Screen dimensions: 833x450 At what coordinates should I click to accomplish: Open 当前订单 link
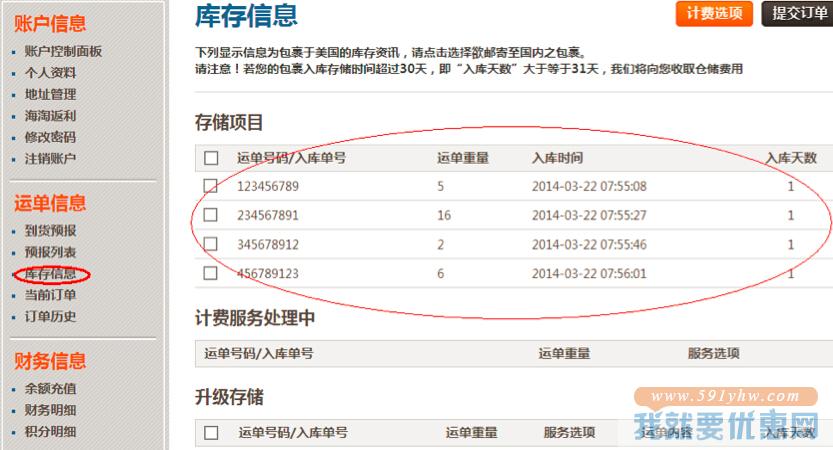coord(50,295)
